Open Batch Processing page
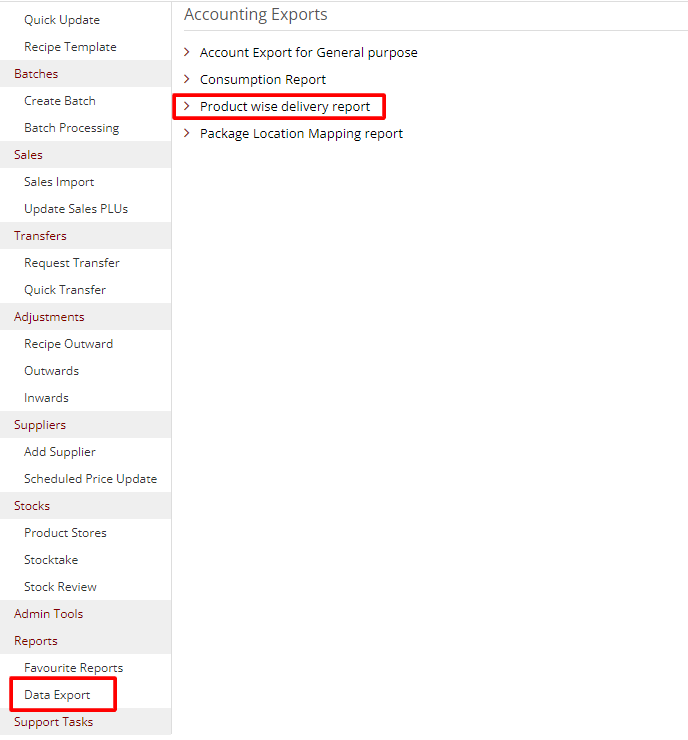 pyautogui.click(x=71, y=127)
